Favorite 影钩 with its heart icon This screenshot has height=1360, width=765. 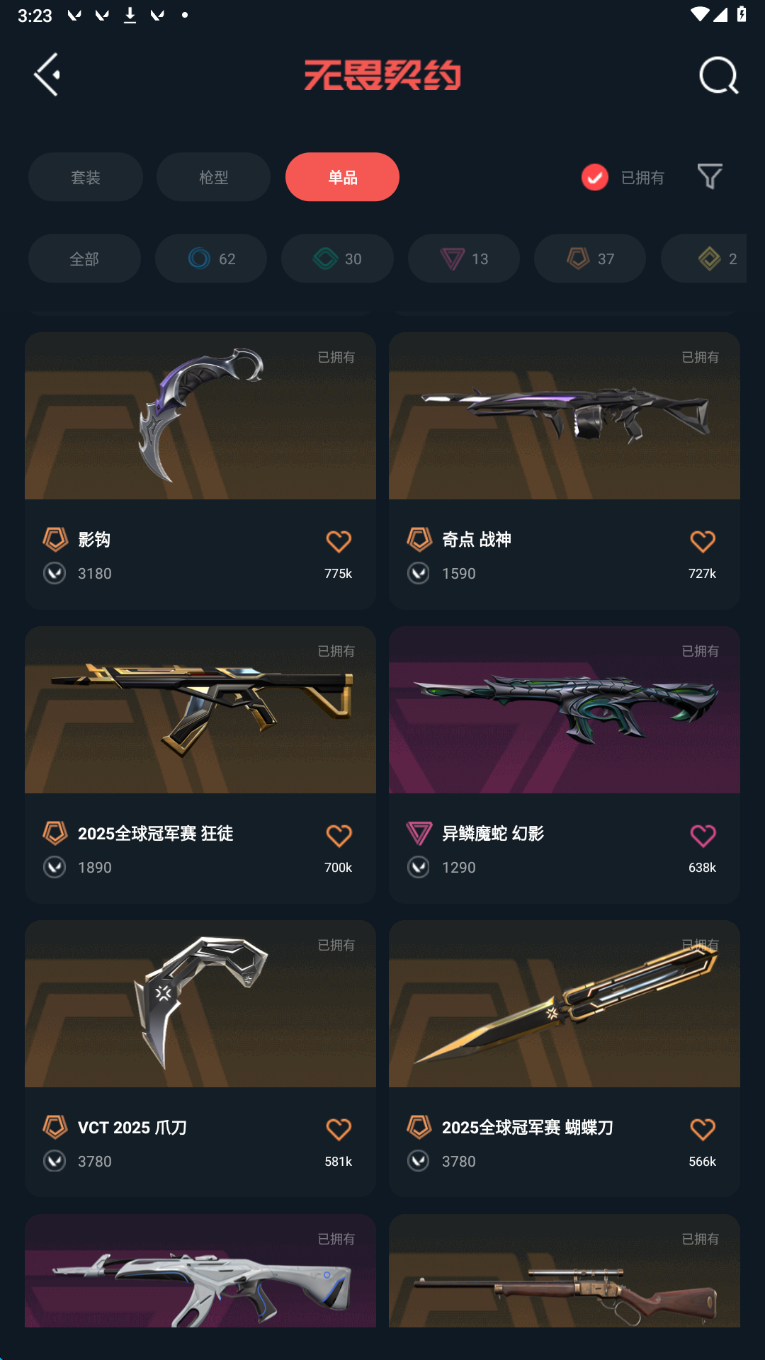[x=339, y=541]
